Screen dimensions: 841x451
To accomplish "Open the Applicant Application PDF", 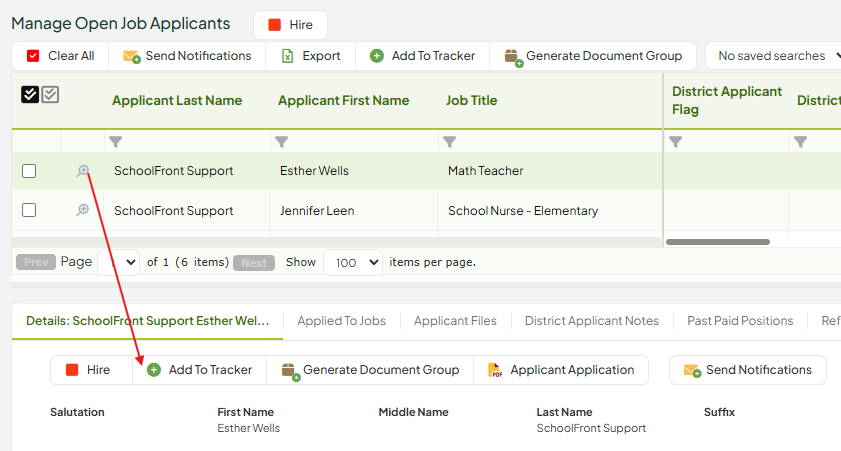I will point(561,370).
